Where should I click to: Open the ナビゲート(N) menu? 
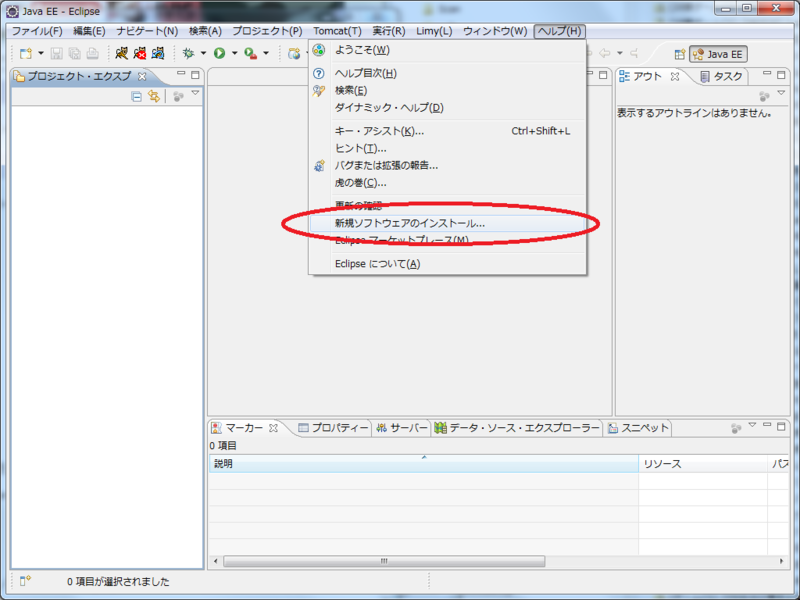147,31
